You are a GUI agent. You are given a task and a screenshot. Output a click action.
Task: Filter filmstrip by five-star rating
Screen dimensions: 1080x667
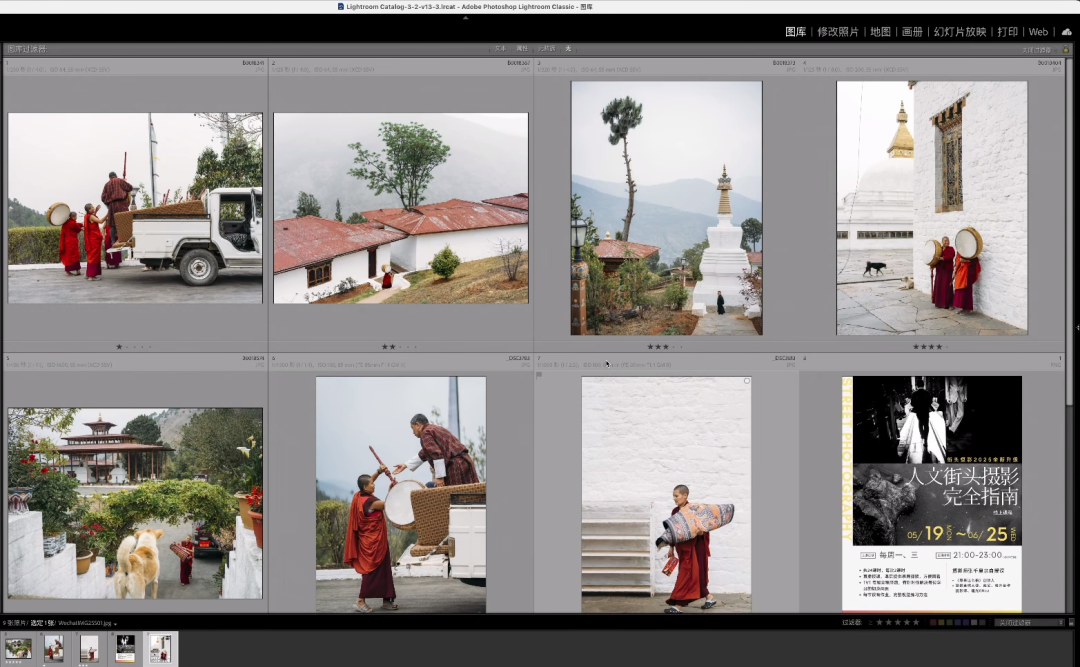[915, 622]
